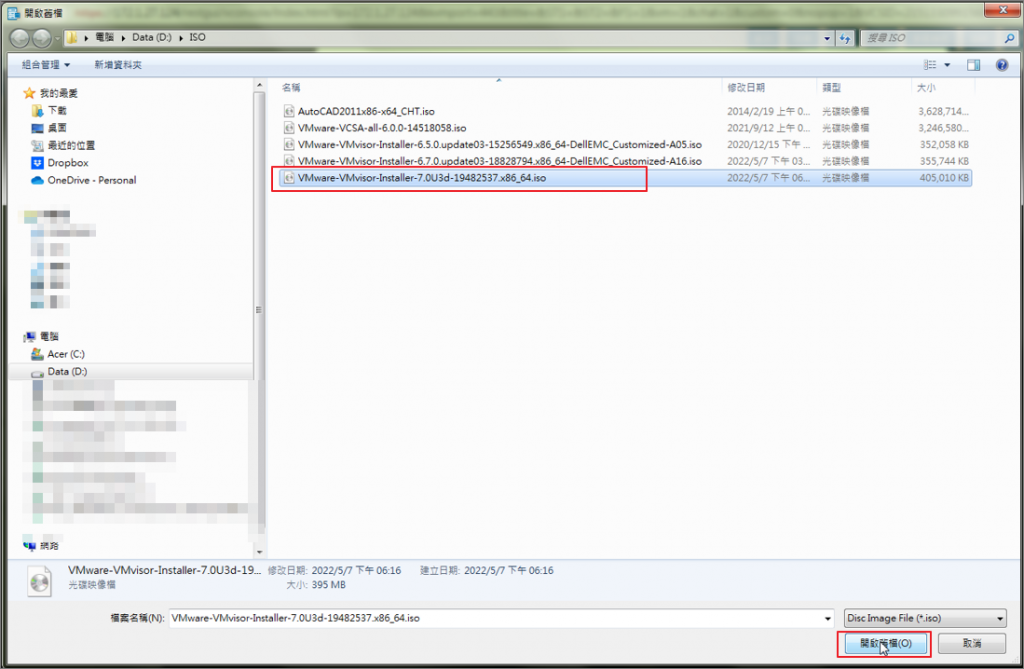Click 開啟舊檔(O) open button

(x=886, y=644)
